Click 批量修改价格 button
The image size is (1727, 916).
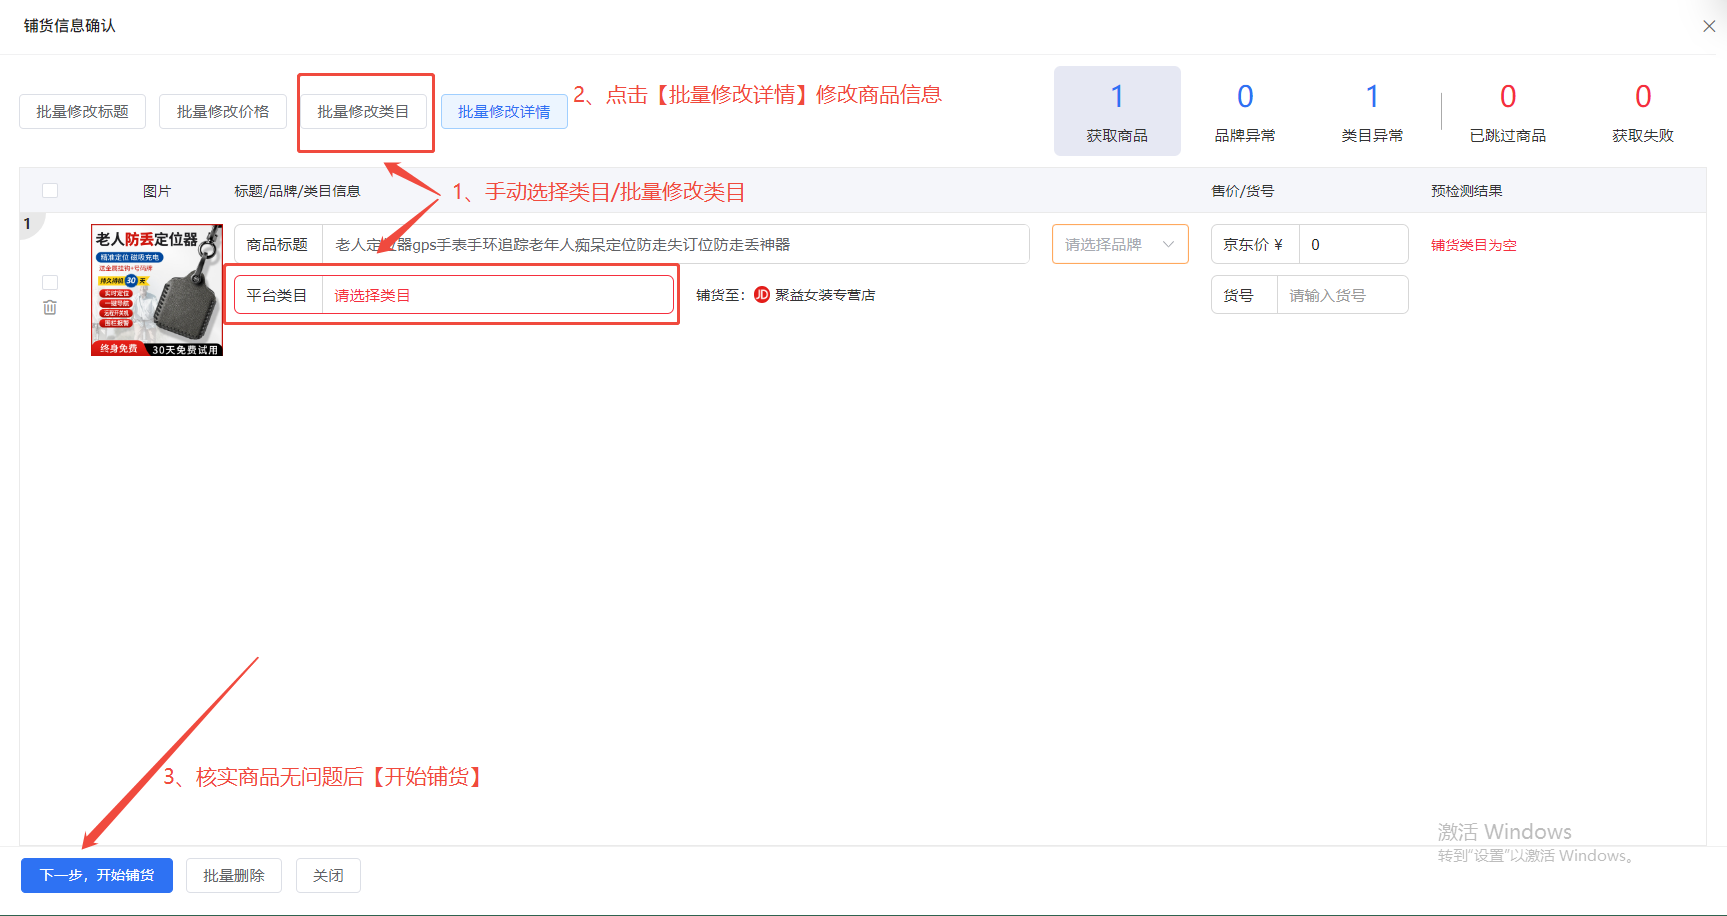[x=223, y=112]
